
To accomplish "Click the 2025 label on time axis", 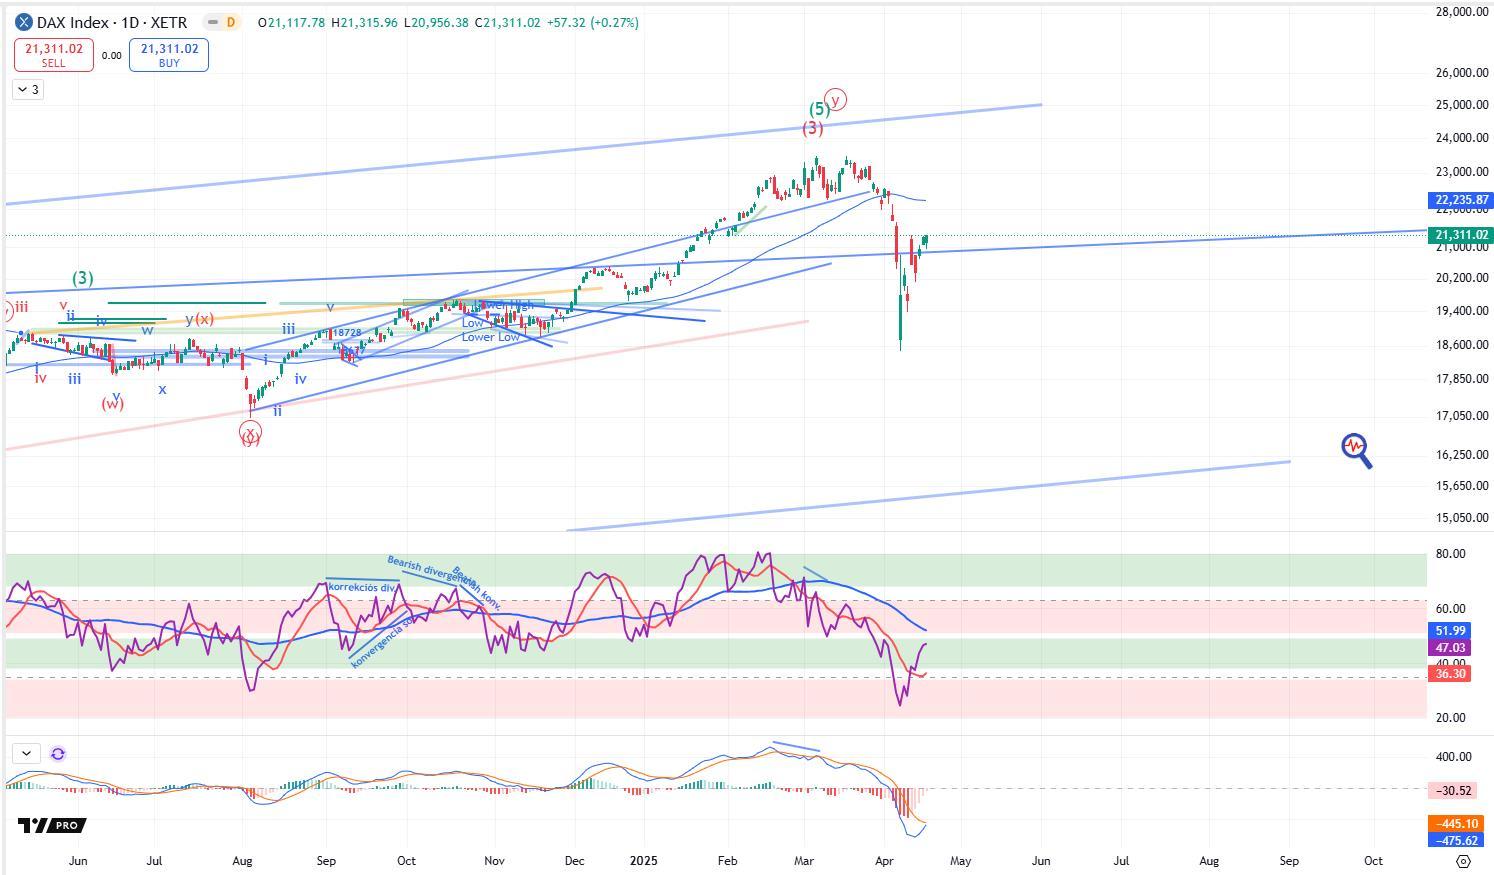I will 644,860.
